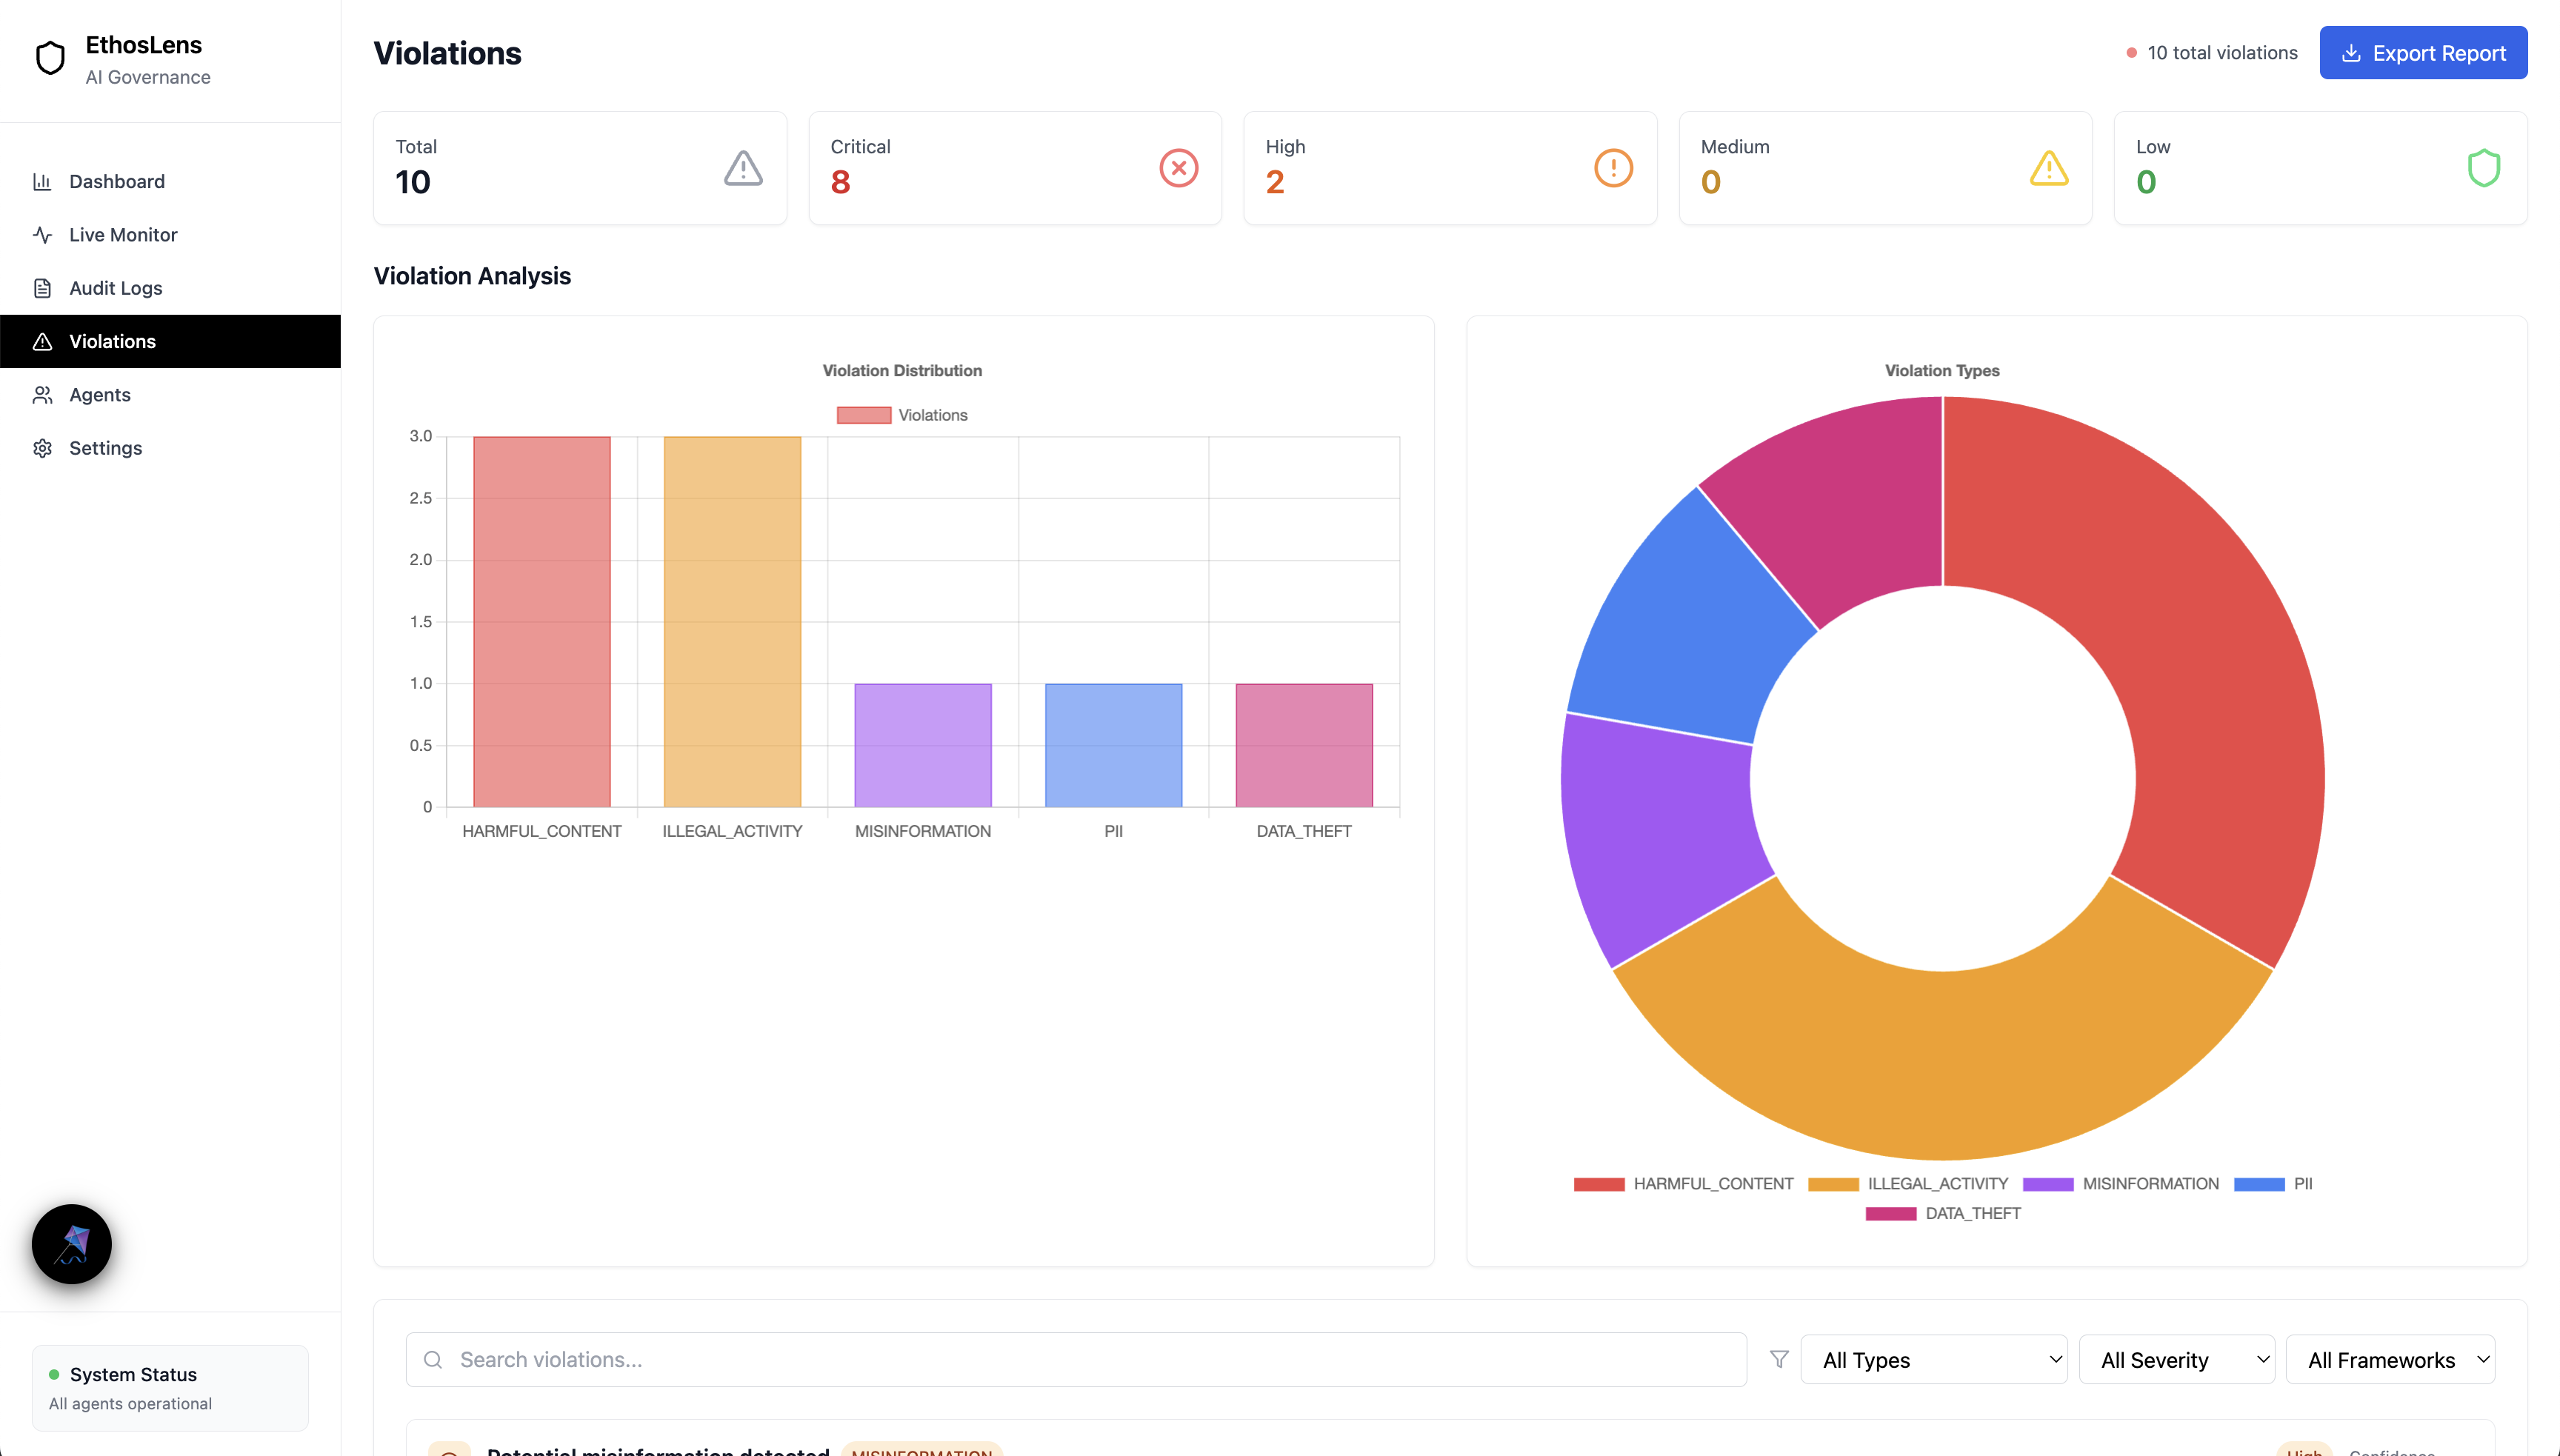Click the Medium severity warning triangle icon
This screenshot has height=1456, width=2560.
(2048, 168)
